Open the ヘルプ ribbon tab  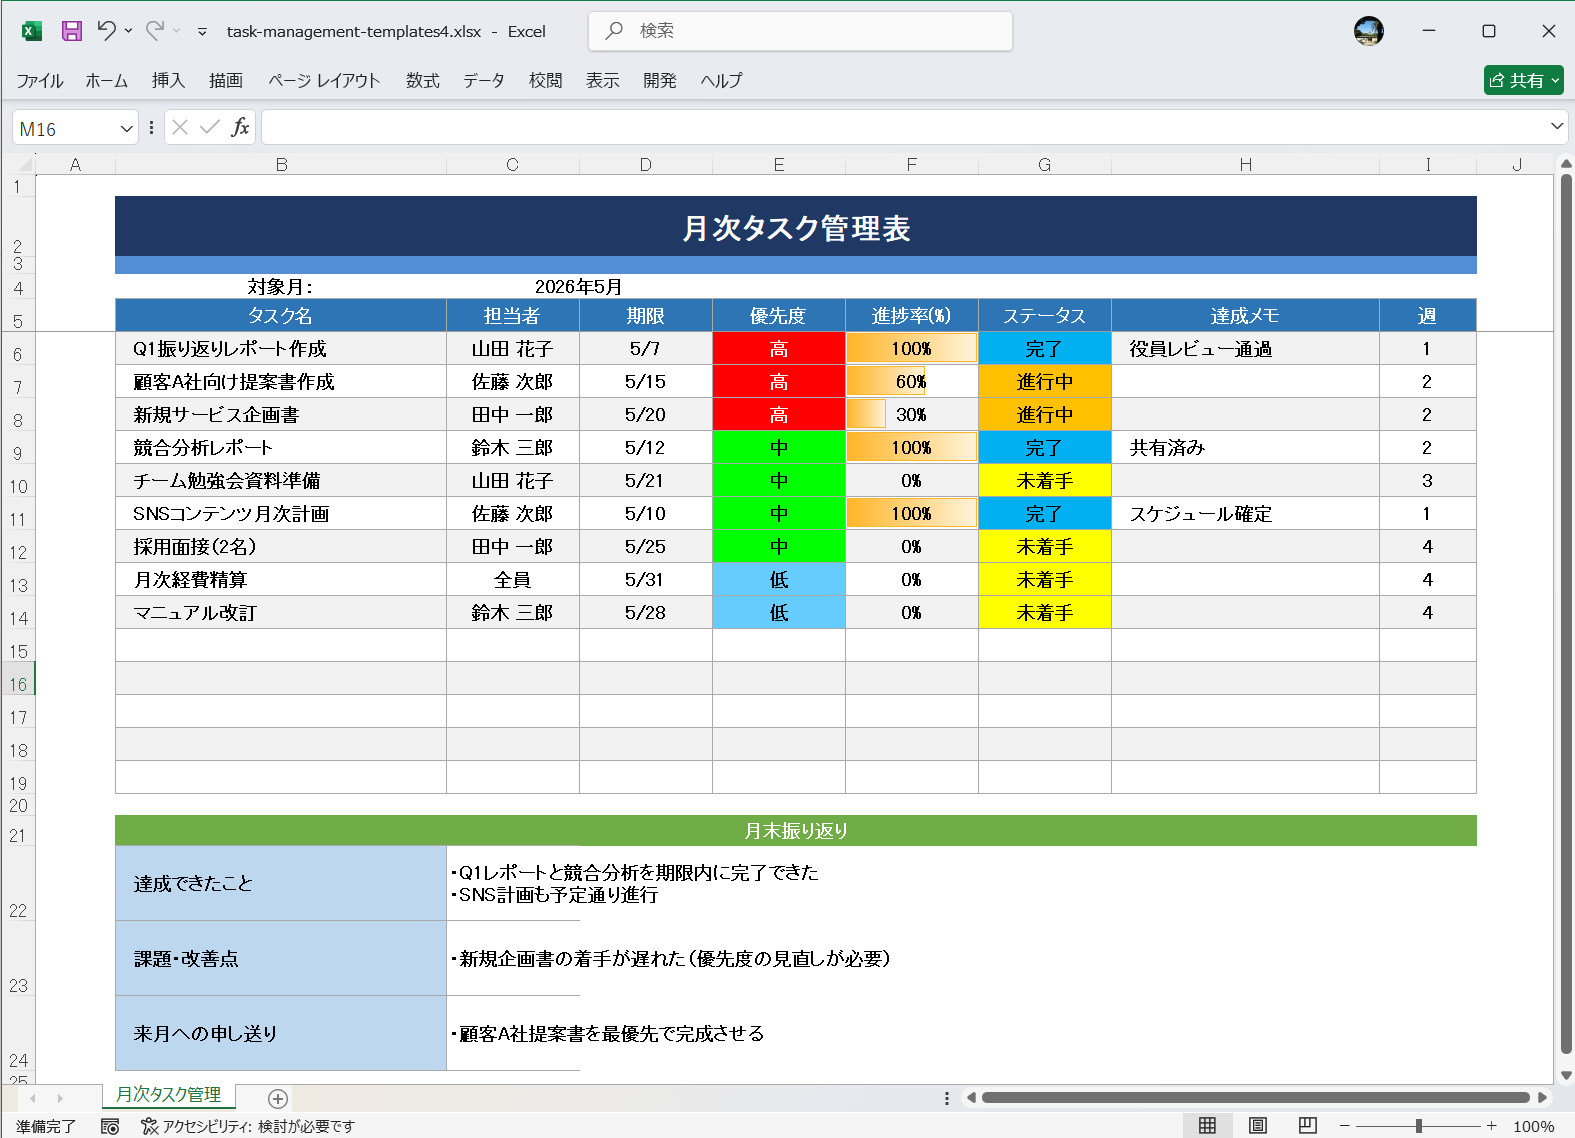click(721, 80)
